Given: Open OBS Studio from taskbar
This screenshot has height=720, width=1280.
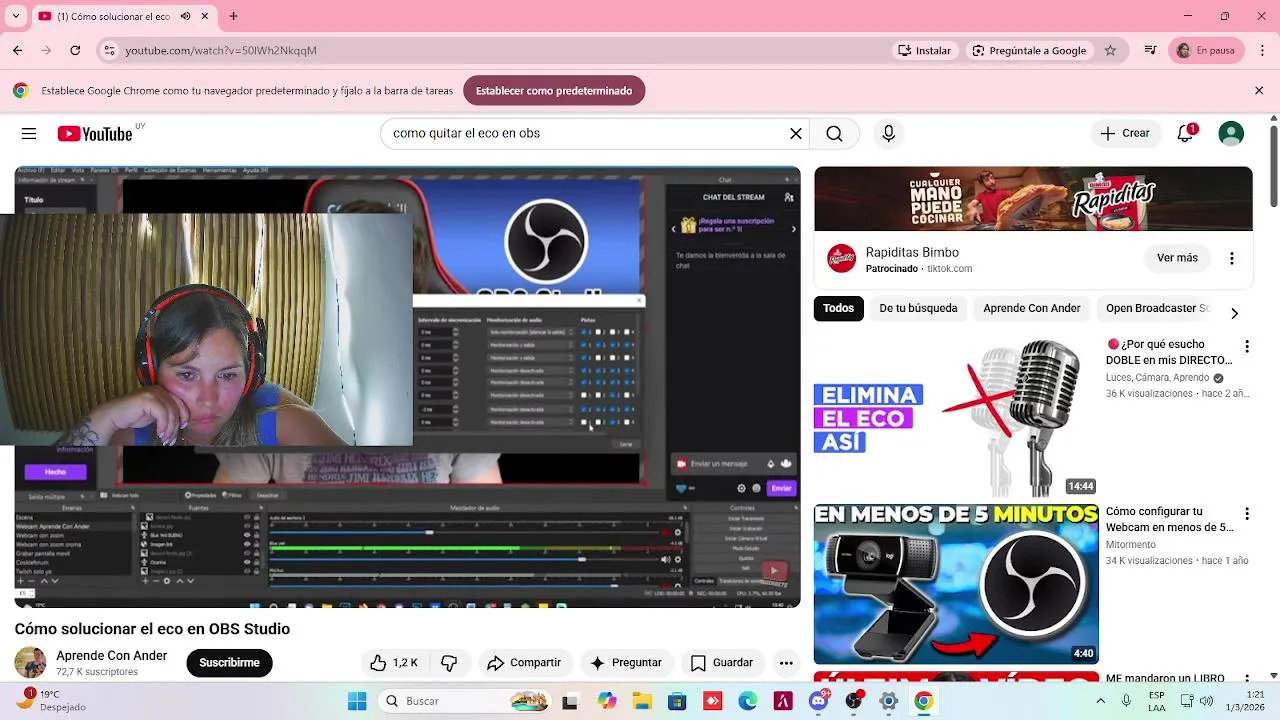Looking at the screenshot, I should click(854, 701).
